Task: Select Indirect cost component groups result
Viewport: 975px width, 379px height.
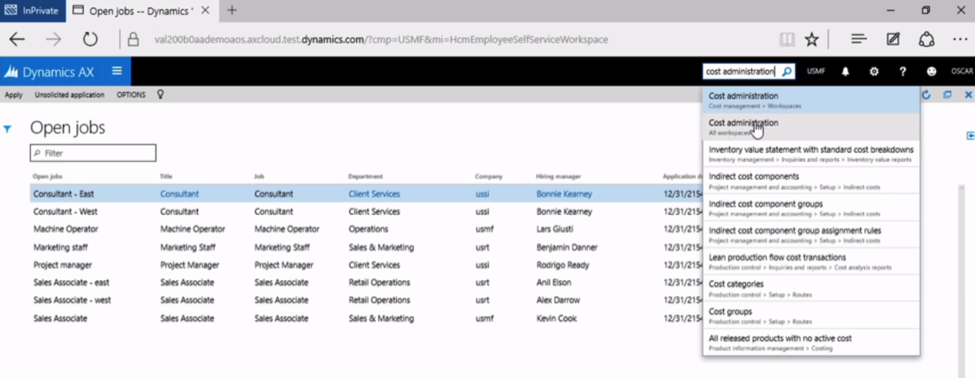Action: 811,208
